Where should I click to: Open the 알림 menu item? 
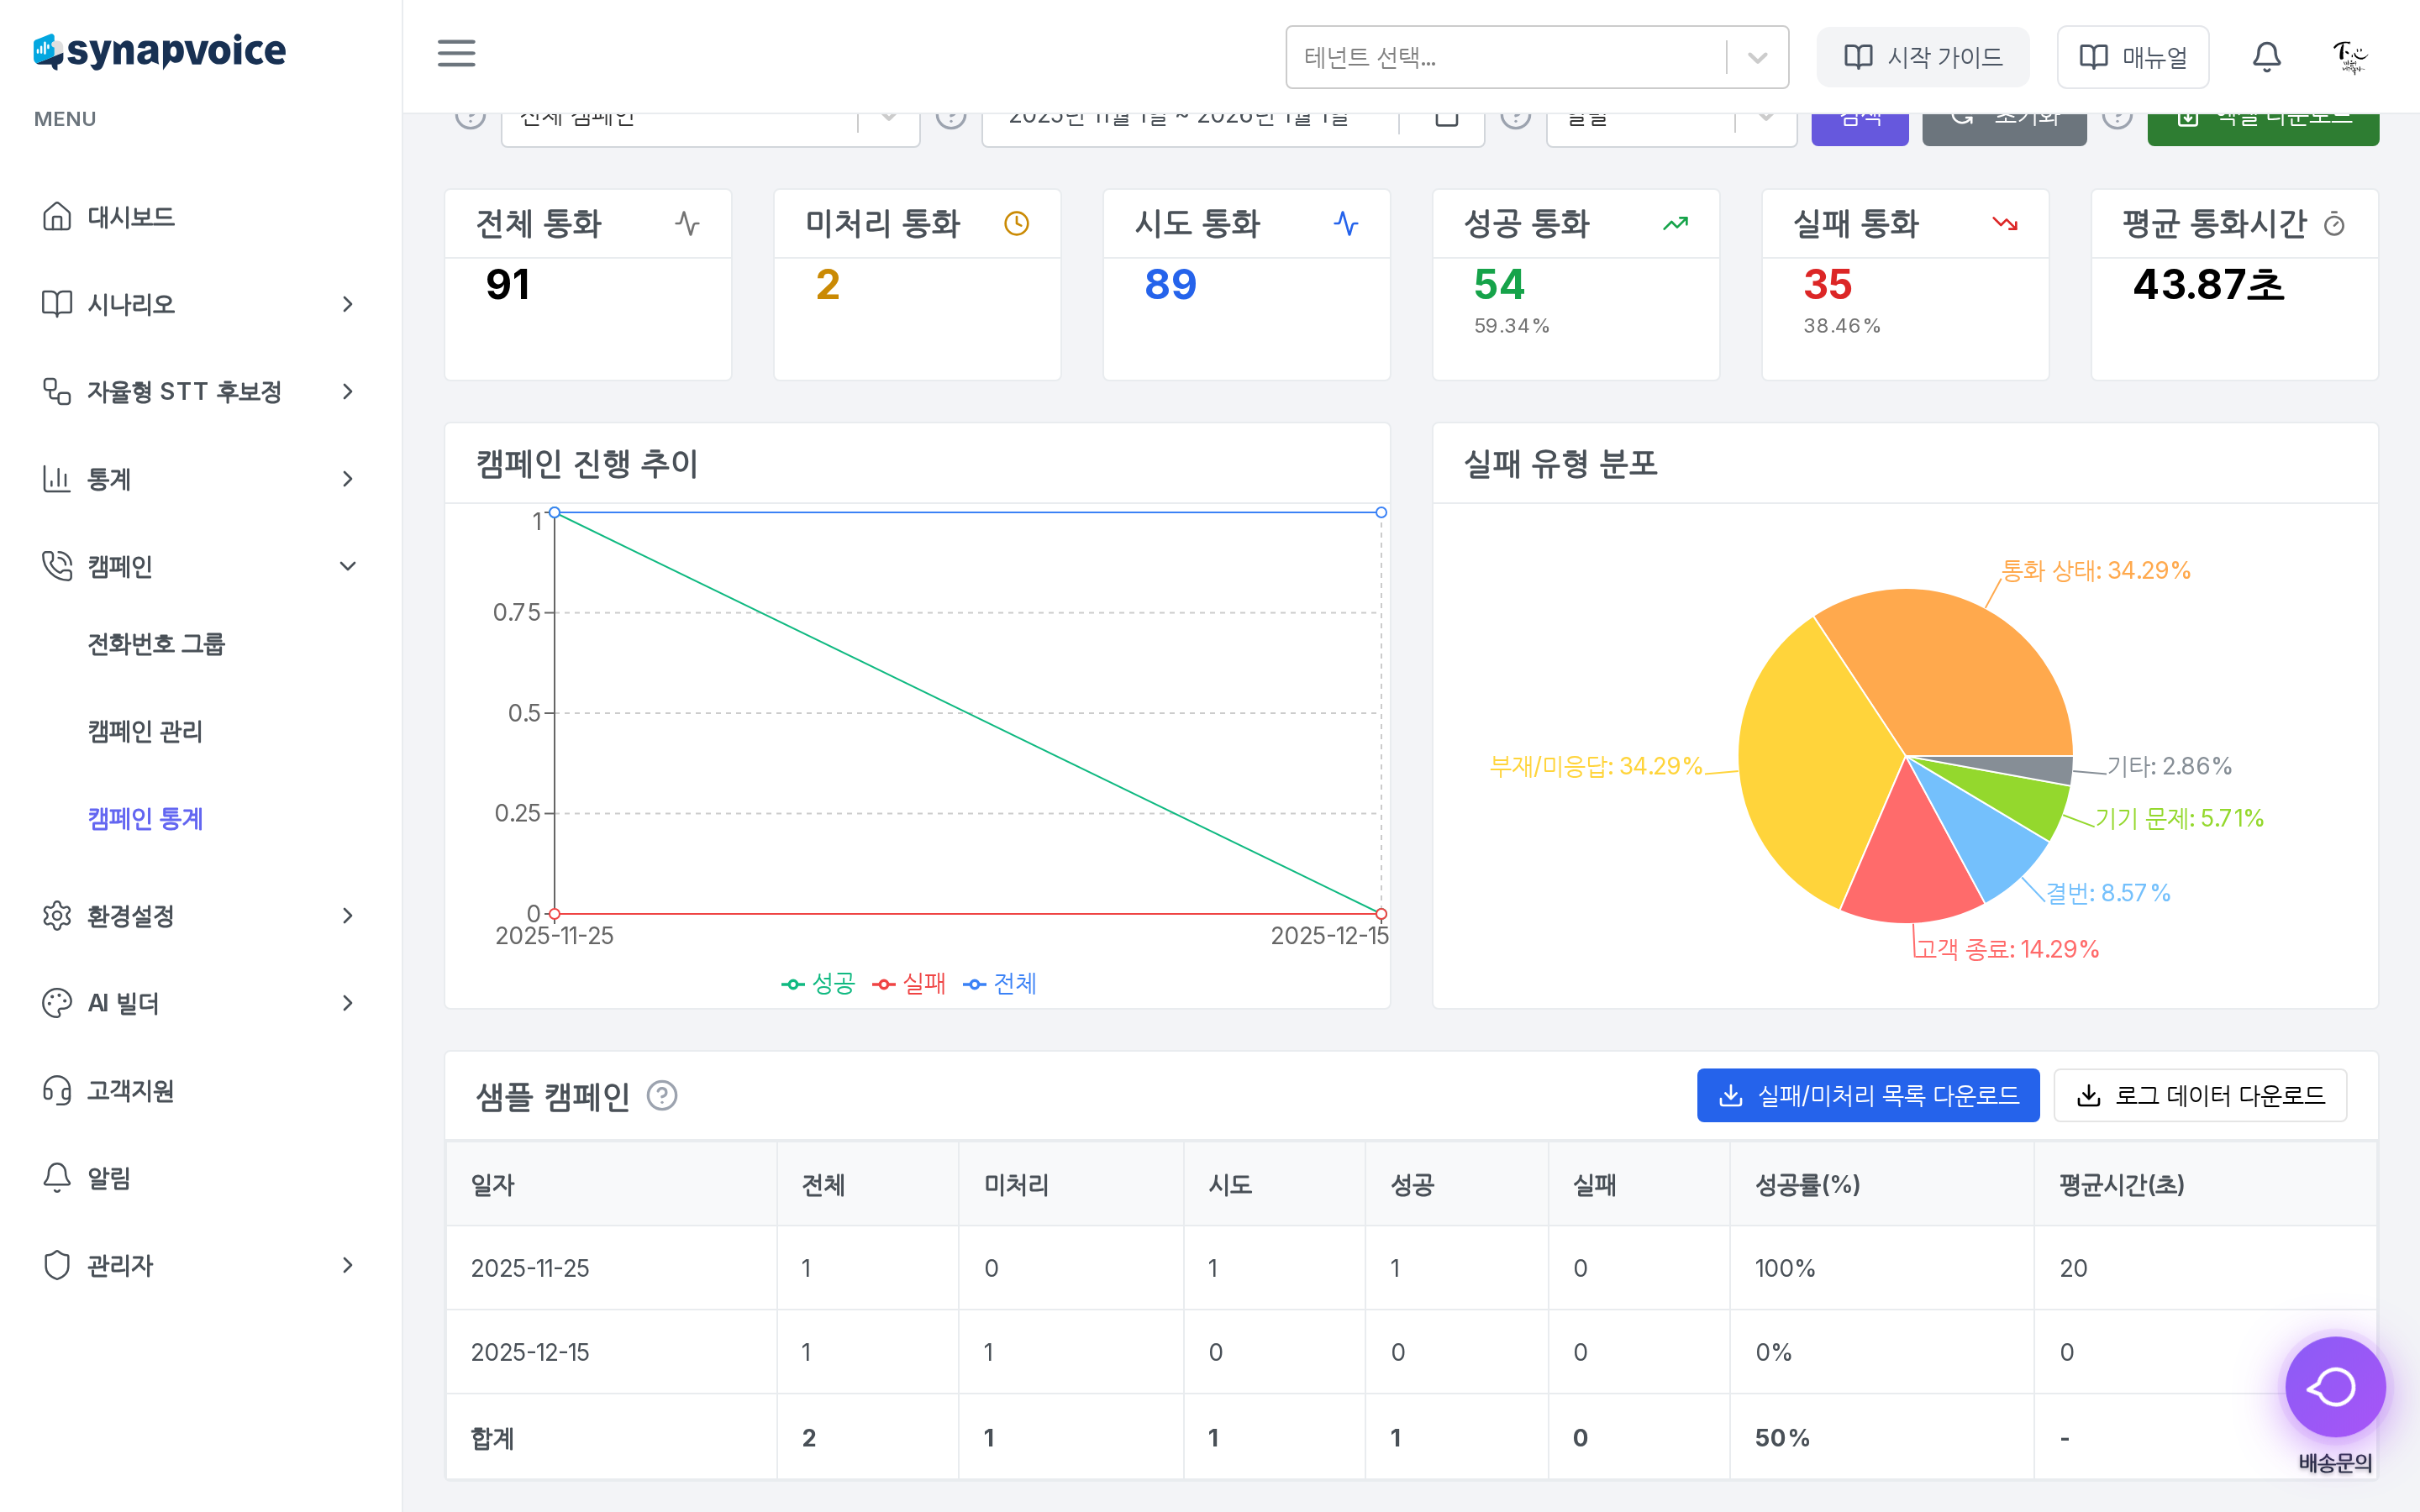coord(200,1178)
